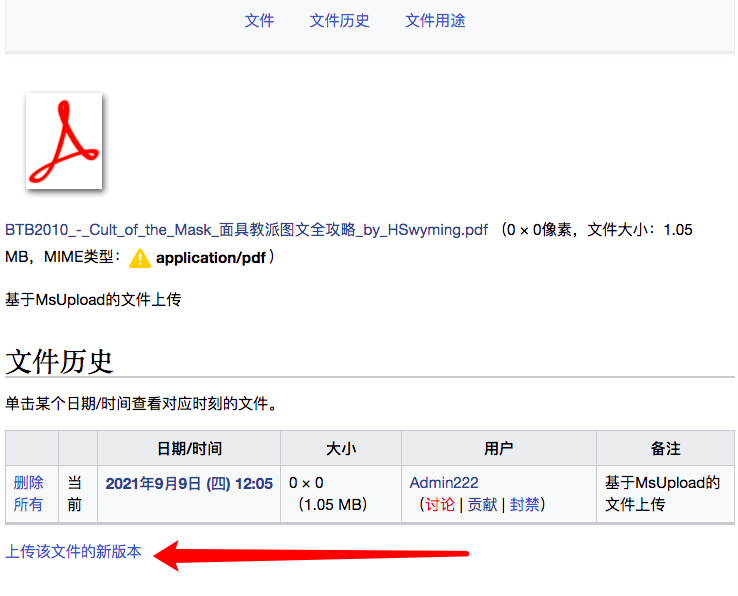Select the 文件历史 section heading

[x=59, y=362]
